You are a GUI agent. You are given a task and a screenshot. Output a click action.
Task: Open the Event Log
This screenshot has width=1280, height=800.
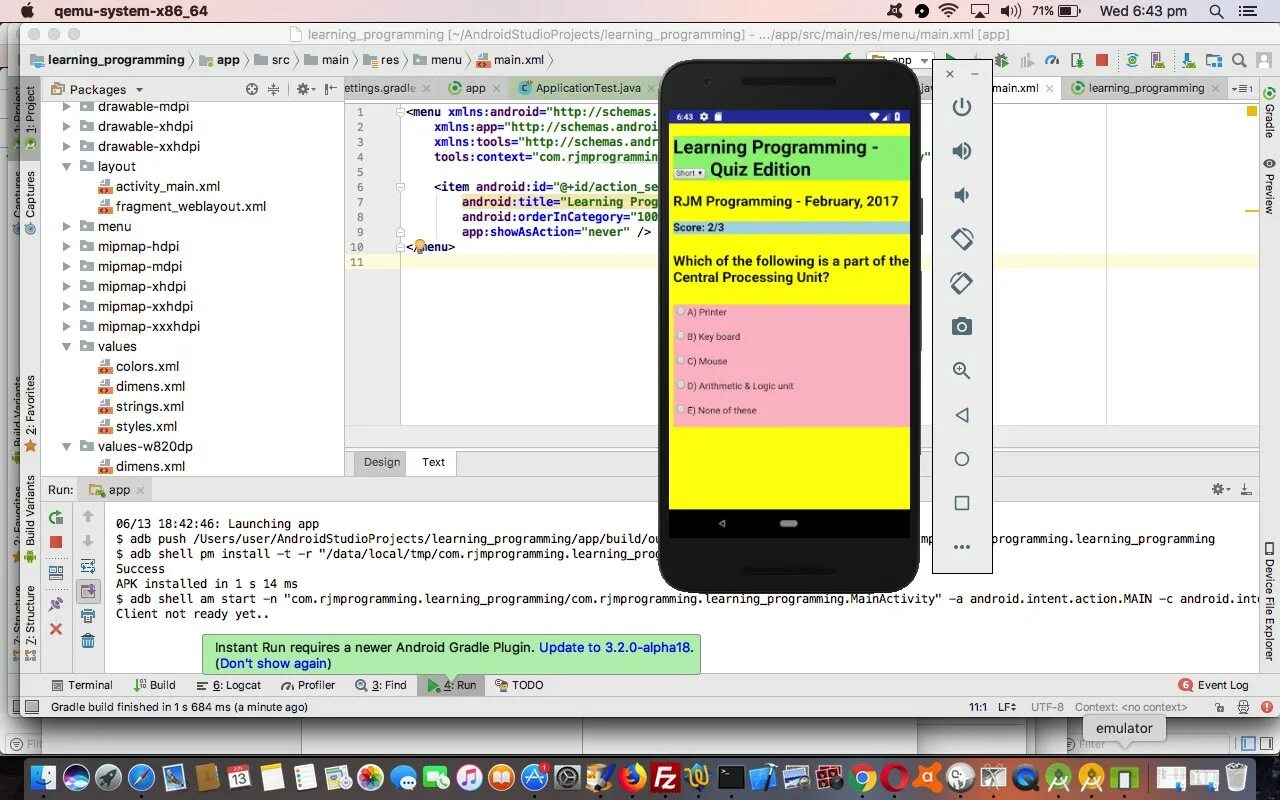coord(1214,685)
